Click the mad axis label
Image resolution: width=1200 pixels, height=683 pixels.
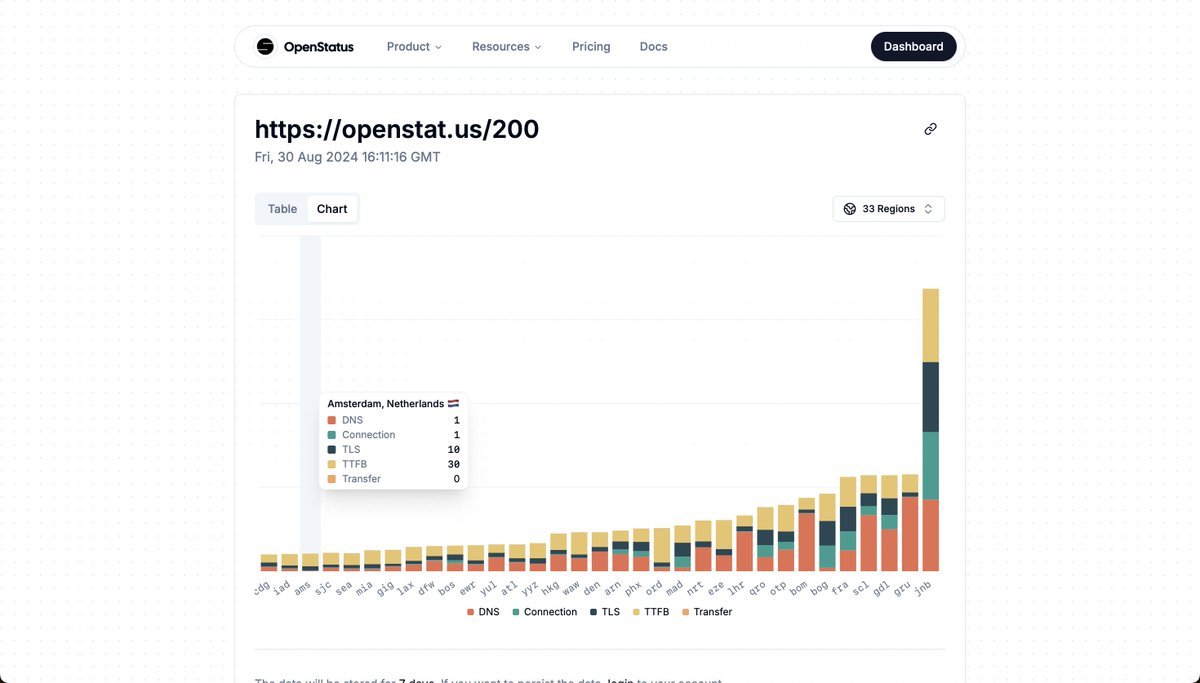point(675,587)
